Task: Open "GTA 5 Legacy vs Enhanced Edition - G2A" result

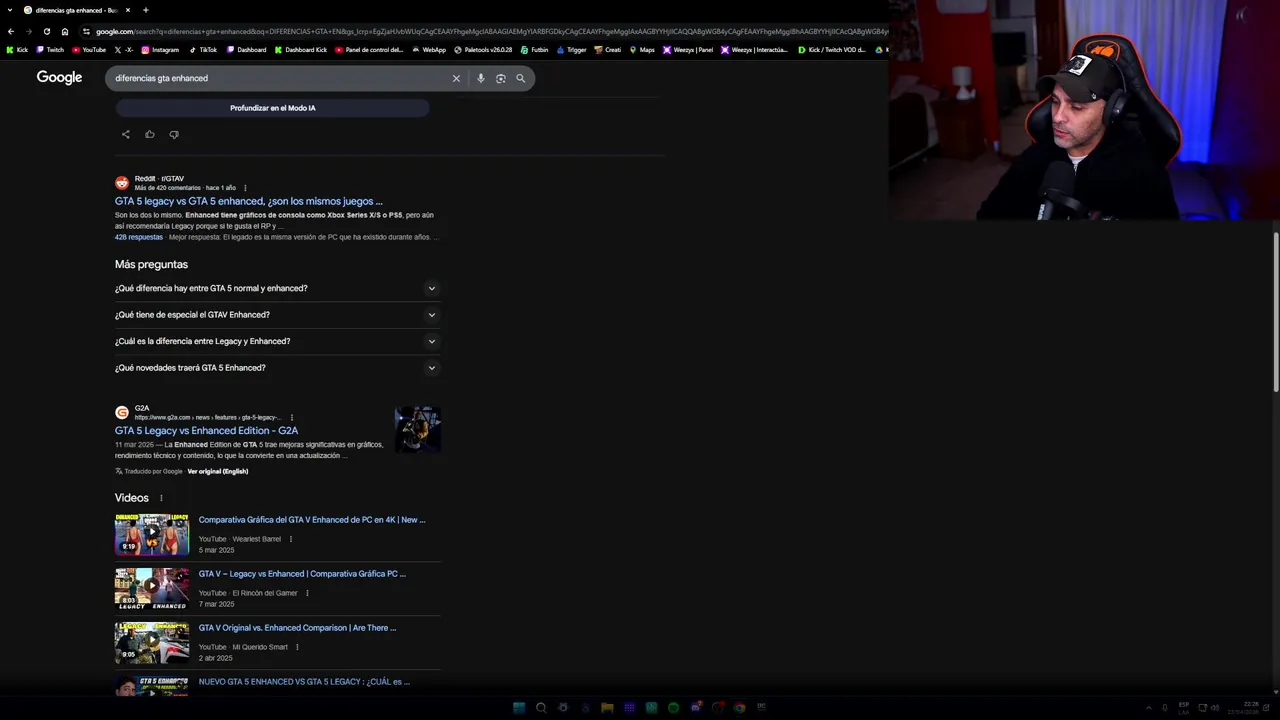Action: tap(206, 431)
